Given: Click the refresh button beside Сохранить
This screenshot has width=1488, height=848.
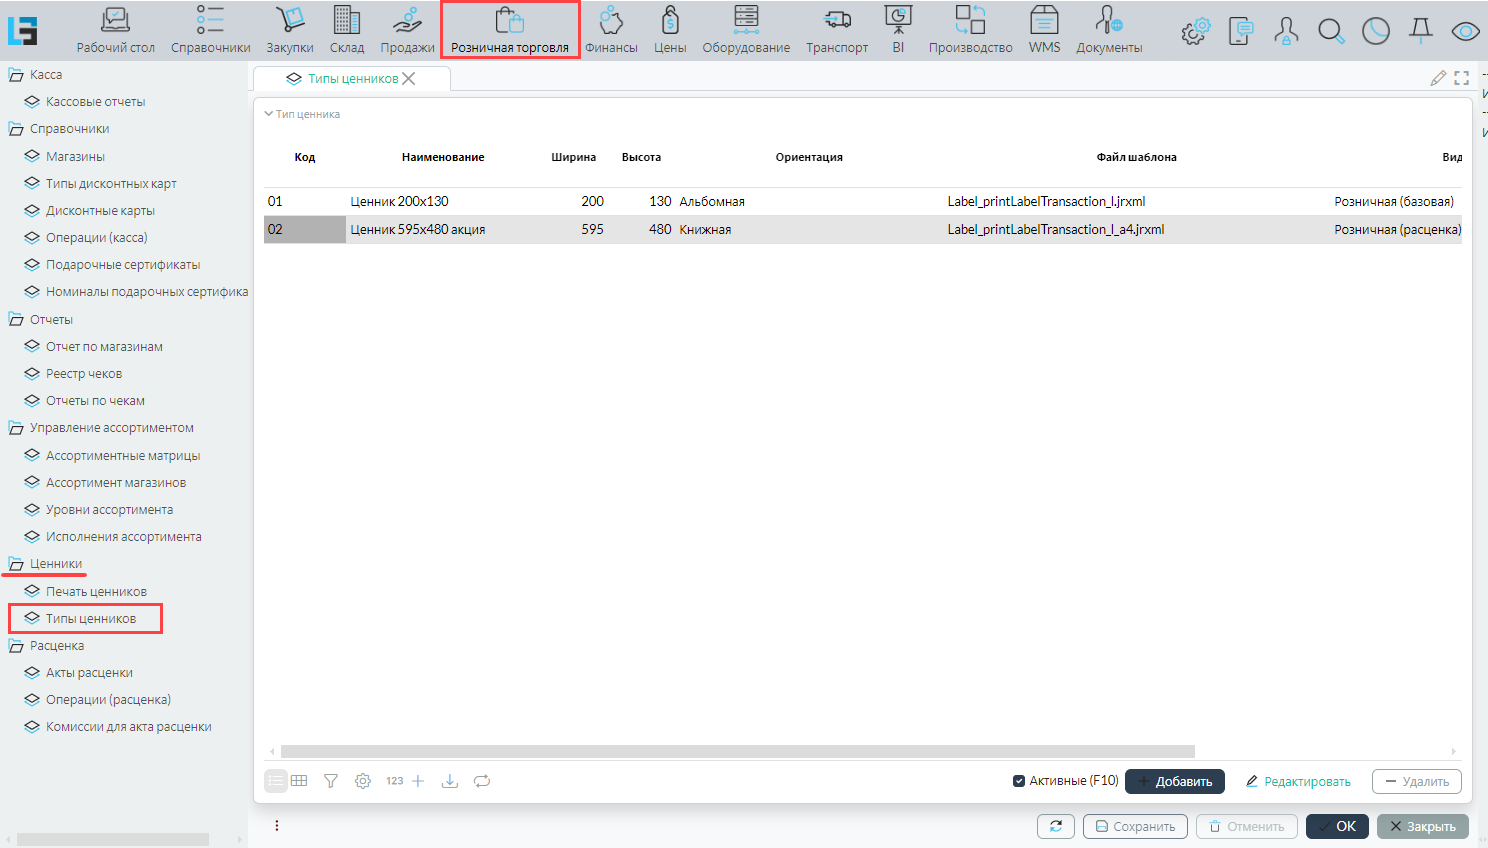Looking at the screenshot, I should click(x=1055, y=826).
